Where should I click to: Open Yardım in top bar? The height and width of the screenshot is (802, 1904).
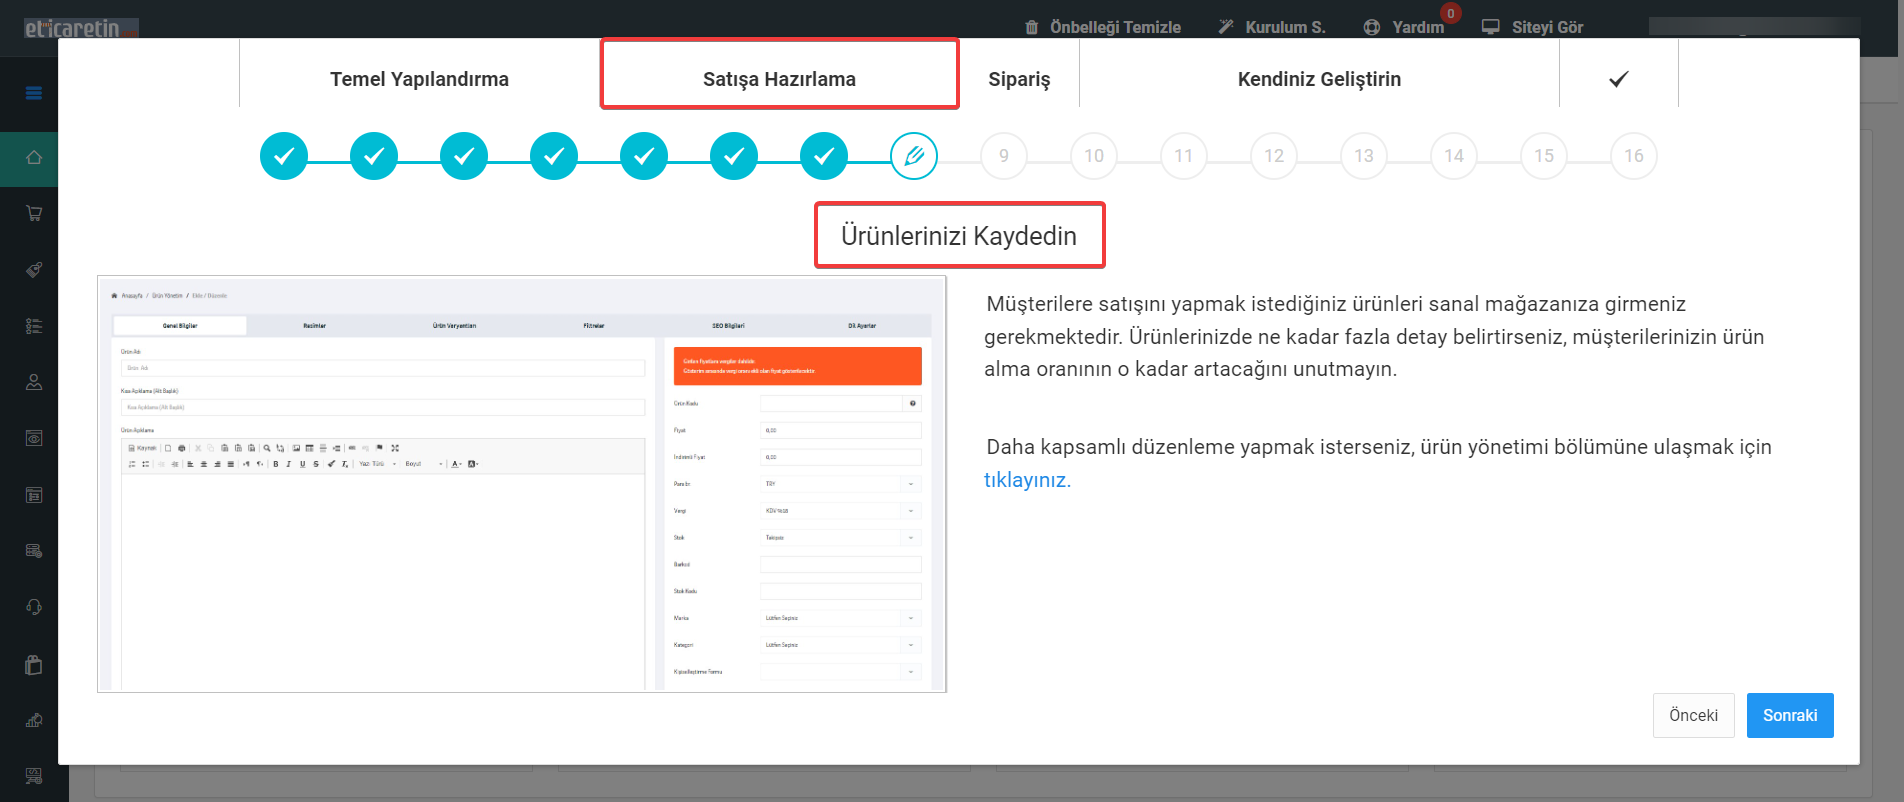click(x=1418, y=27)
